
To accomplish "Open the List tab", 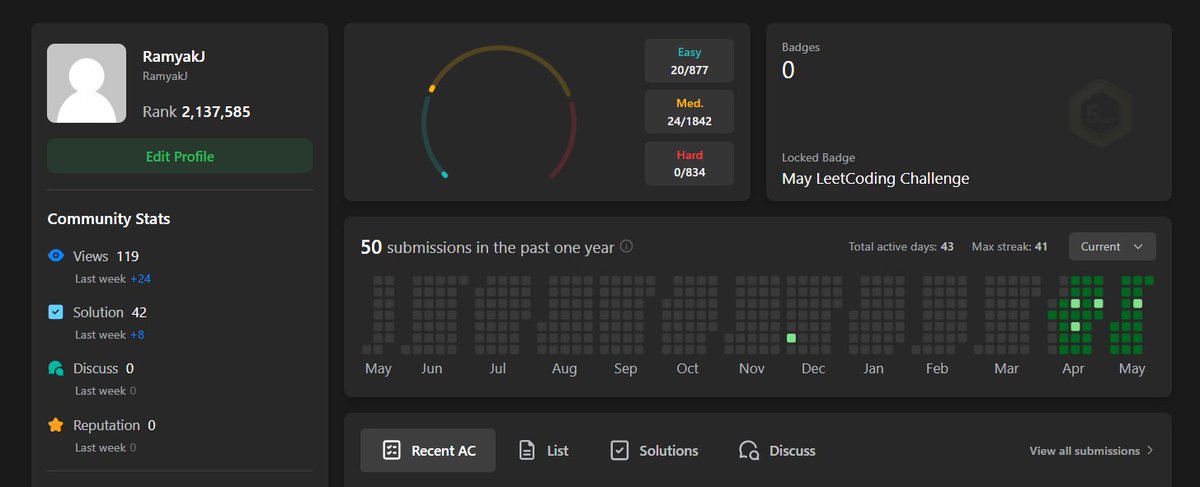I will pos(543,451).
